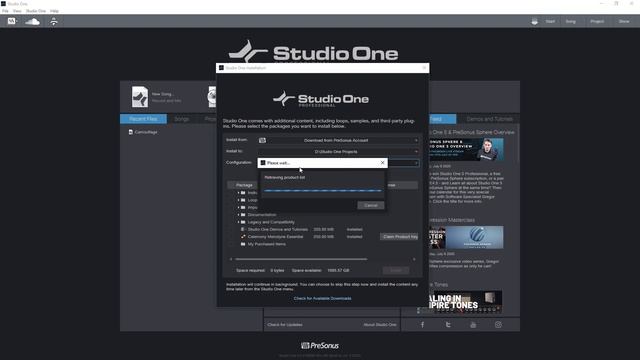Switch to the Recent Files tab
The height and width of the screenshot is (360, 640).
143,119
